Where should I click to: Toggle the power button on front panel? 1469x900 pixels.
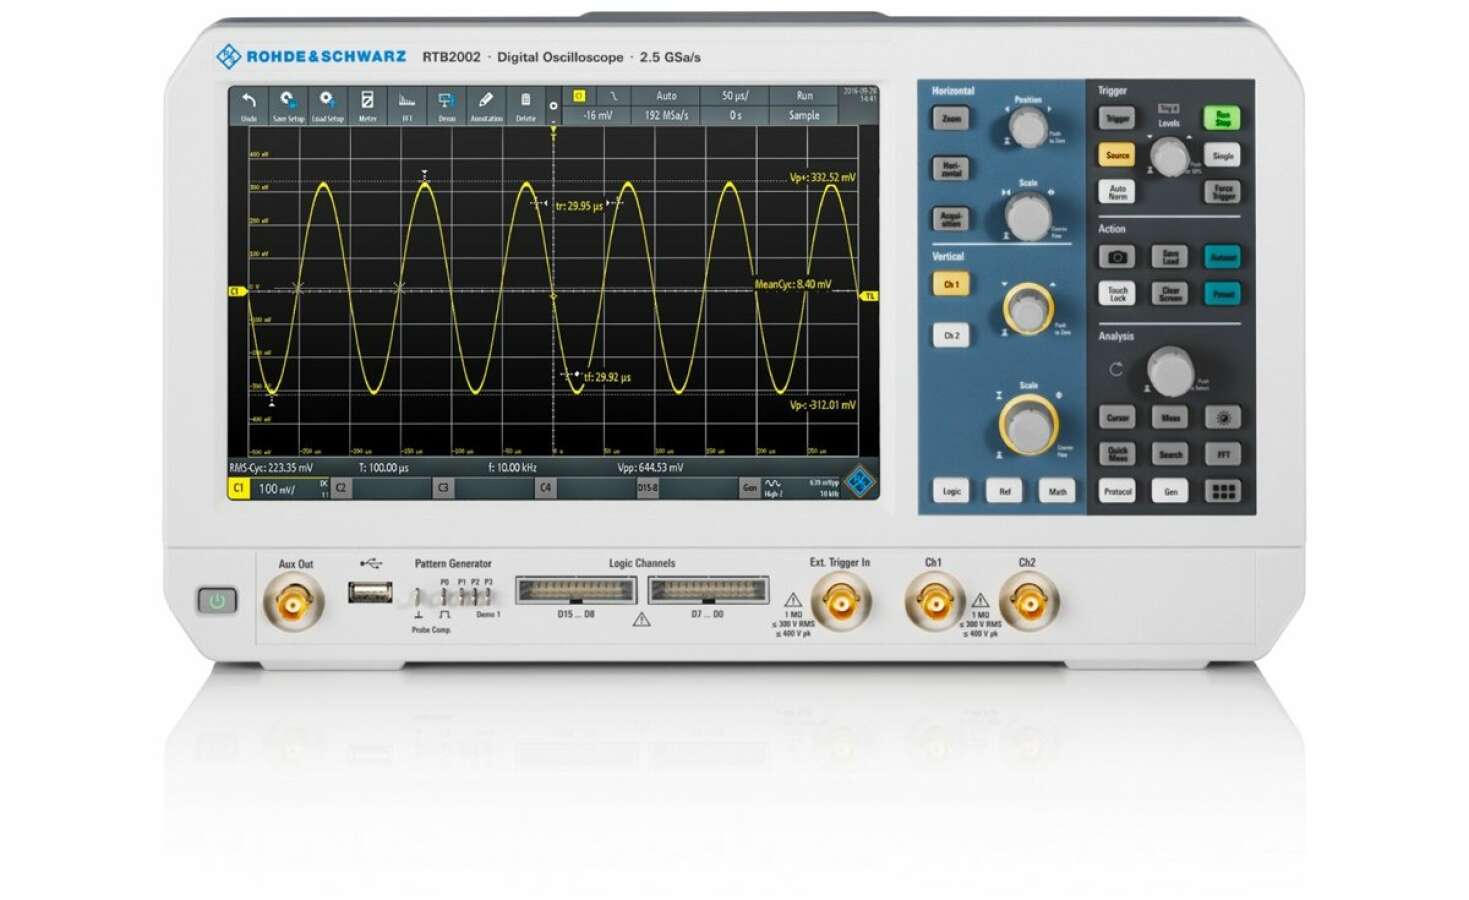[x=217, y=600]
